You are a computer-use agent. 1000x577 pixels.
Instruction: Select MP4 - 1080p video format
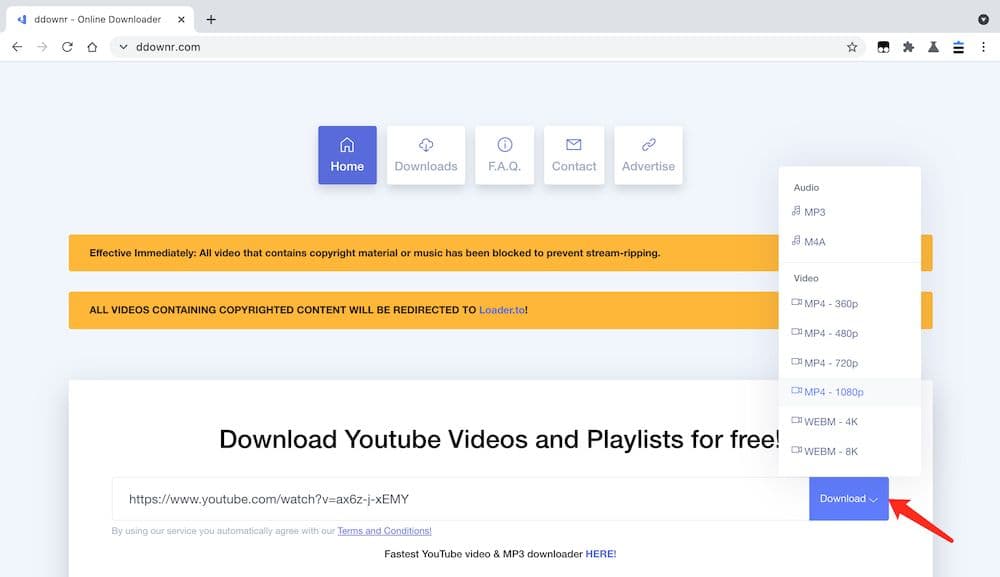point(849,392)
